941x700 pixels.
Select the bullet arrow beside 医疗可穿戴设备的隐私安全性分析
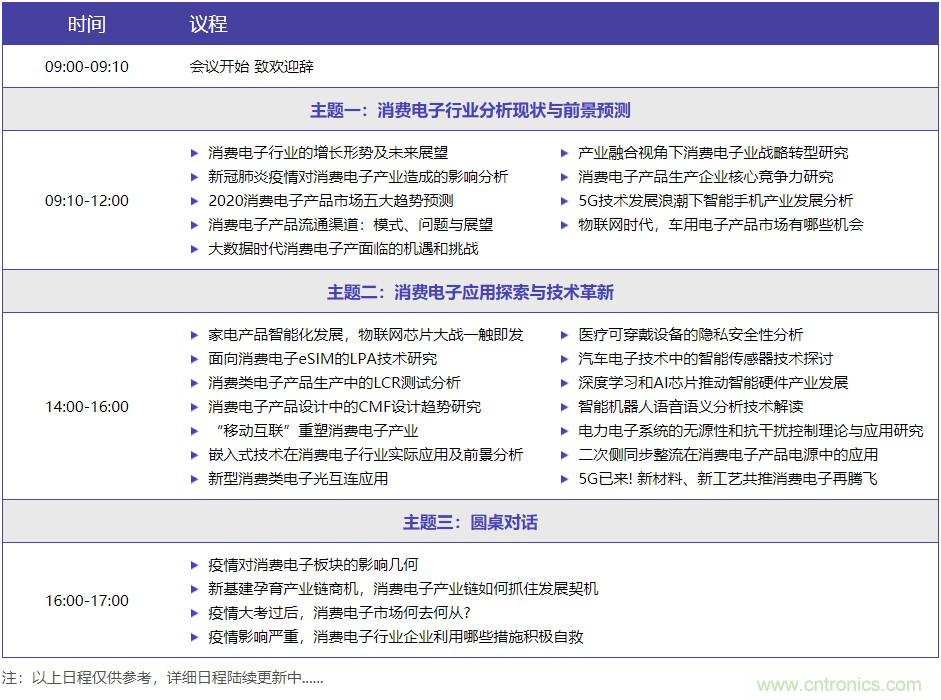[x=561, y=335]
